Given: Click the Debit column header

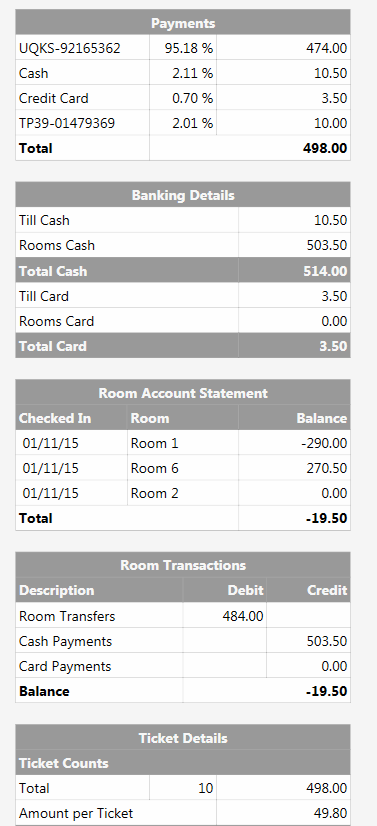Looking at the screenshot, I should pyautogui.click(x=245, y=591).
